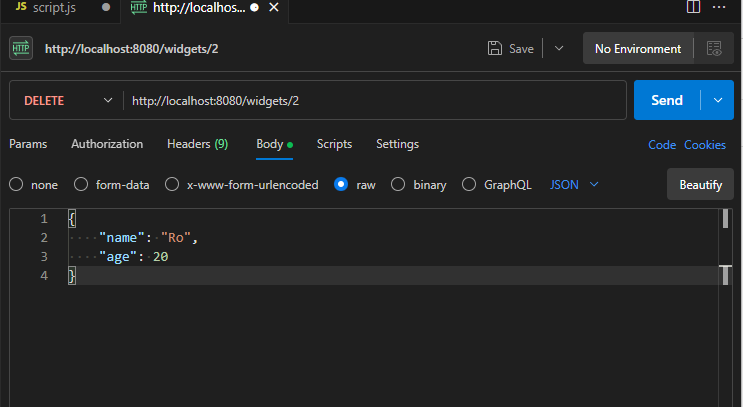Select the none body type
Image resolution: width=743 pixels, height=407 pixels.
click(16, 185)
